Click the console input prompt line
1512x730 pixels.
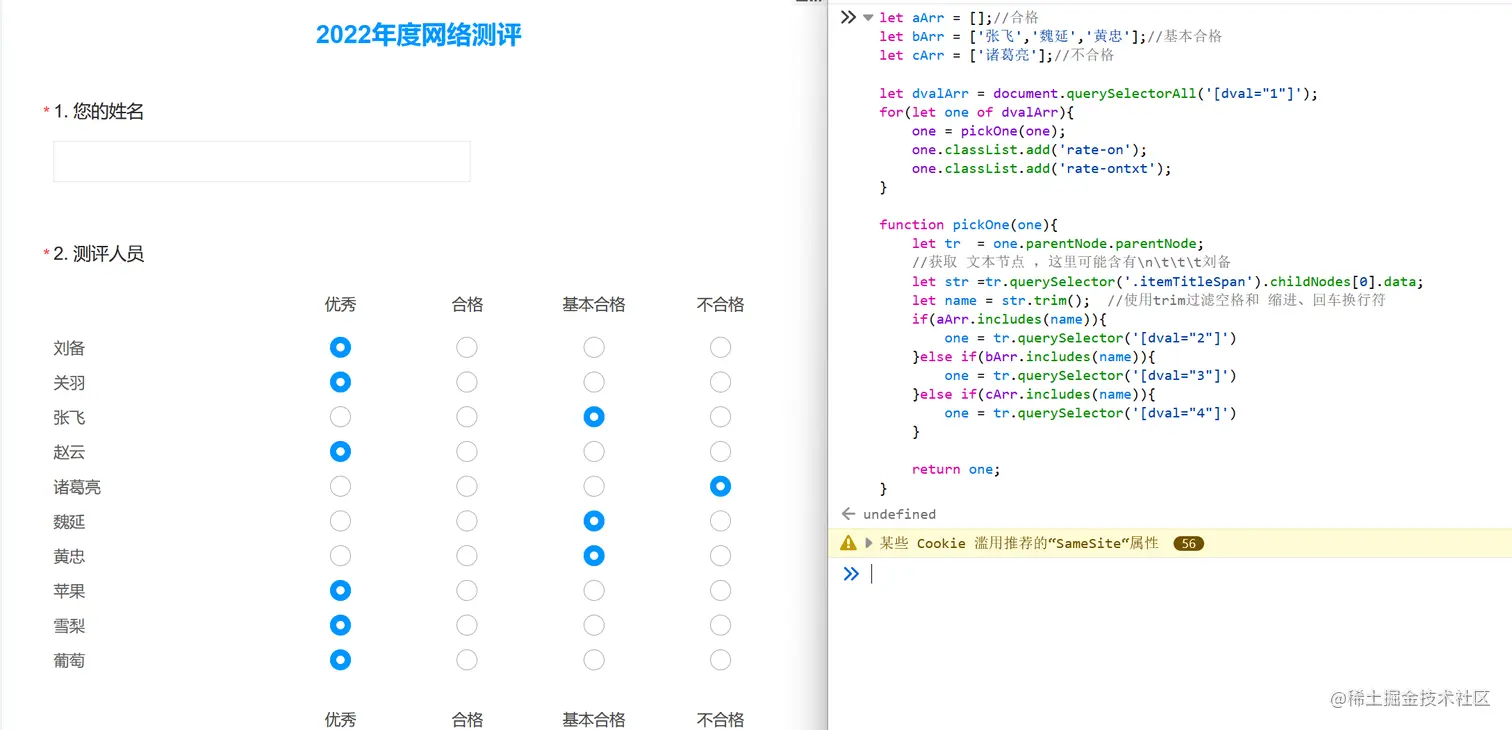(1190, 574)
